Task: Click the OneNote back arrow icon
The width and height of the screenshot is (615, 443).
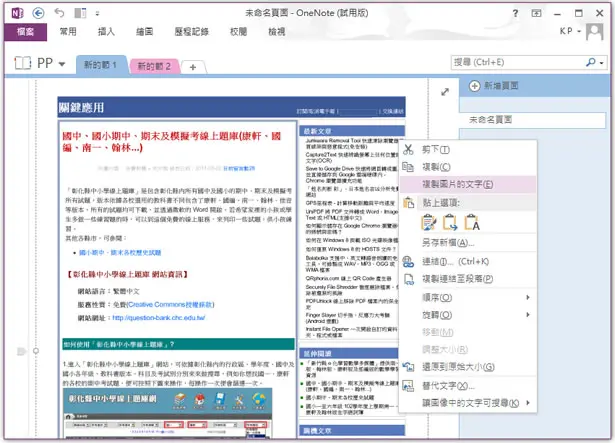Action: [38, 13]
